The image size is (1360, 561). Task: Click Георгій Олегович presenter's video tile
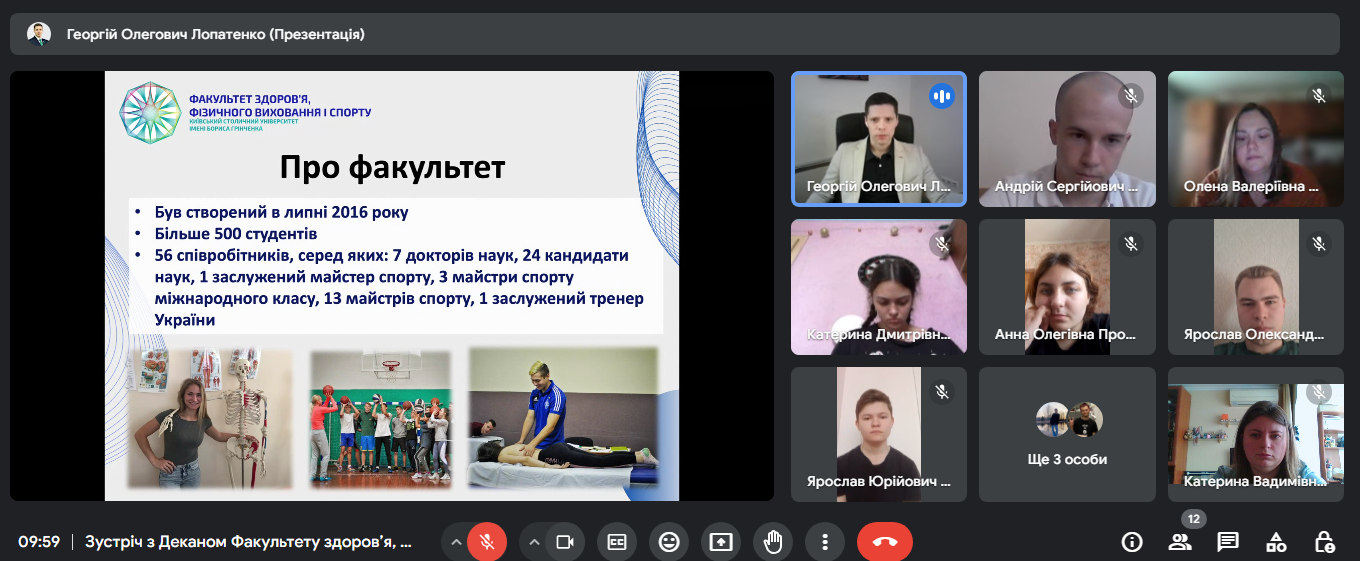click(x=879, y=139)
